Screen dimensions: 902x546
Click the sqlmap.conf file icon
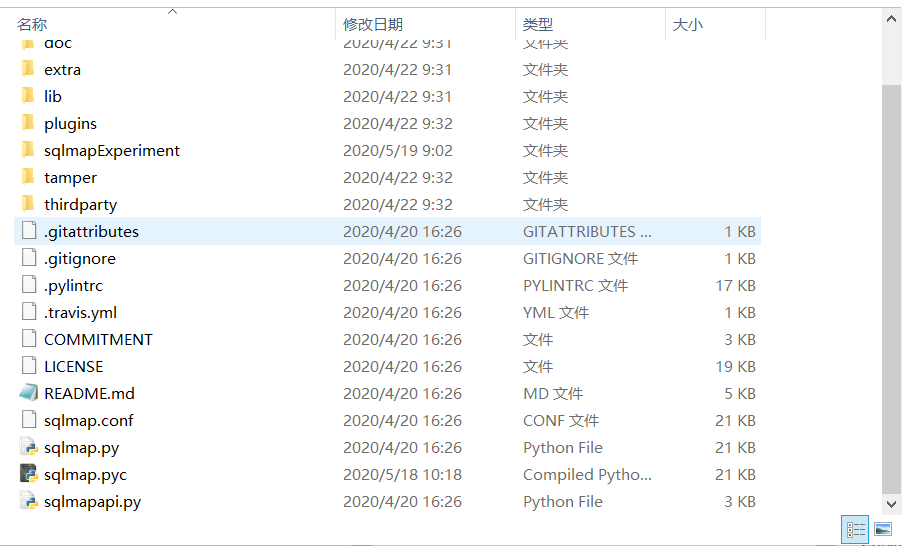click(29, 420)
